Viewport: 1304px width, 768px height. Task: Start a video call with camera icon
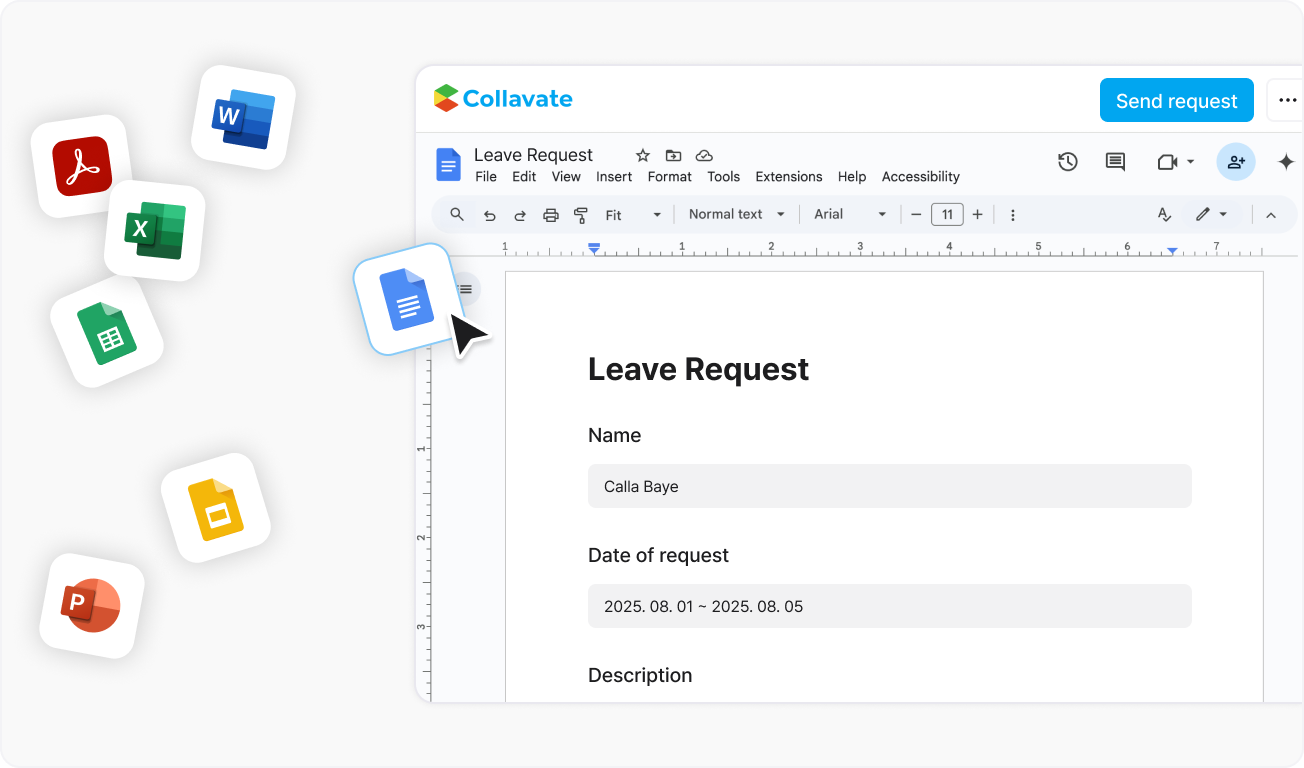pyautogui.click(x=1167, y=162)
